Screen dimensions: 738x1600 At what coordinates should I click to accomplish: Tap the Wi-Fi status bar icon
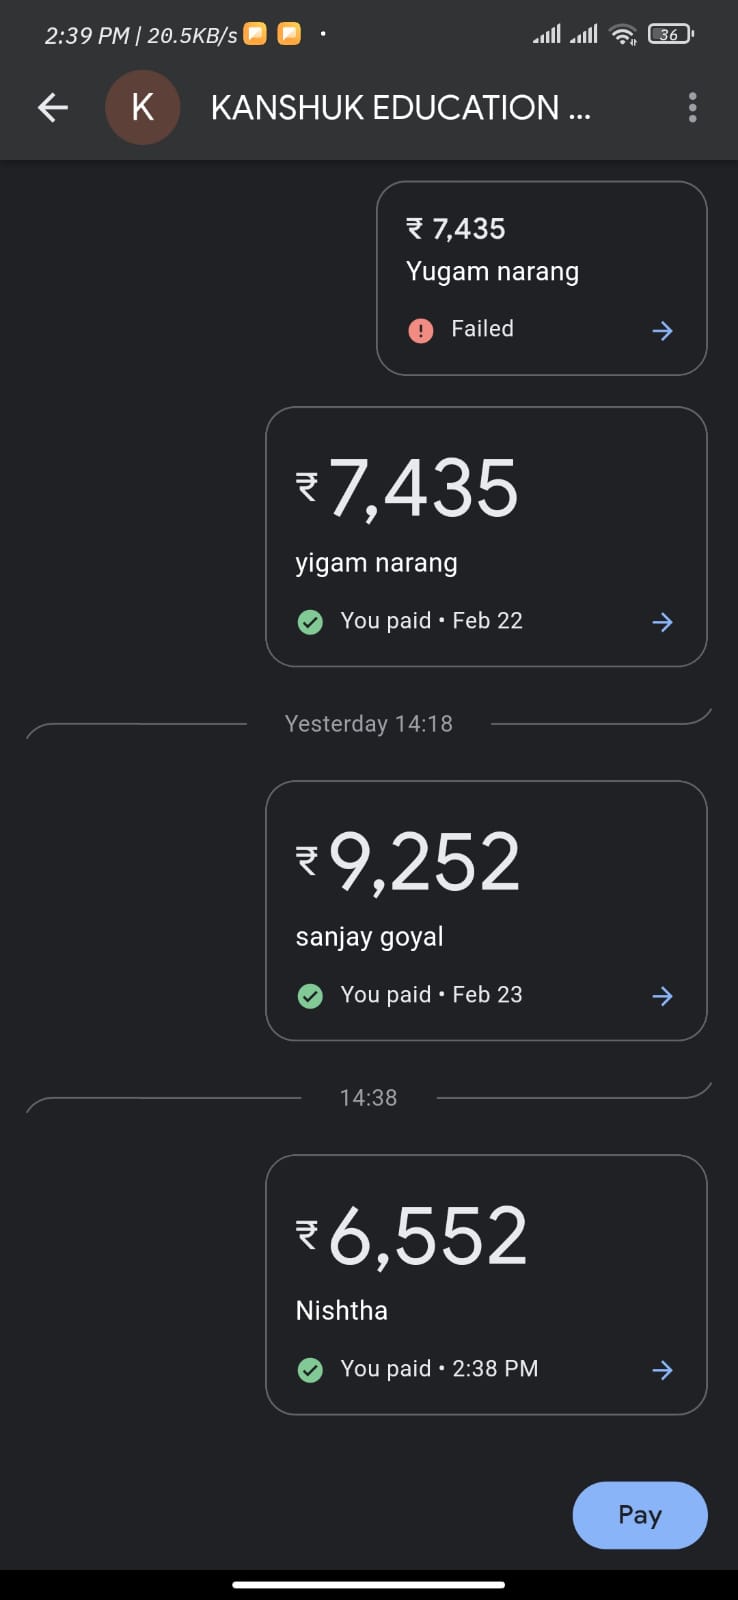pos(623,35)
